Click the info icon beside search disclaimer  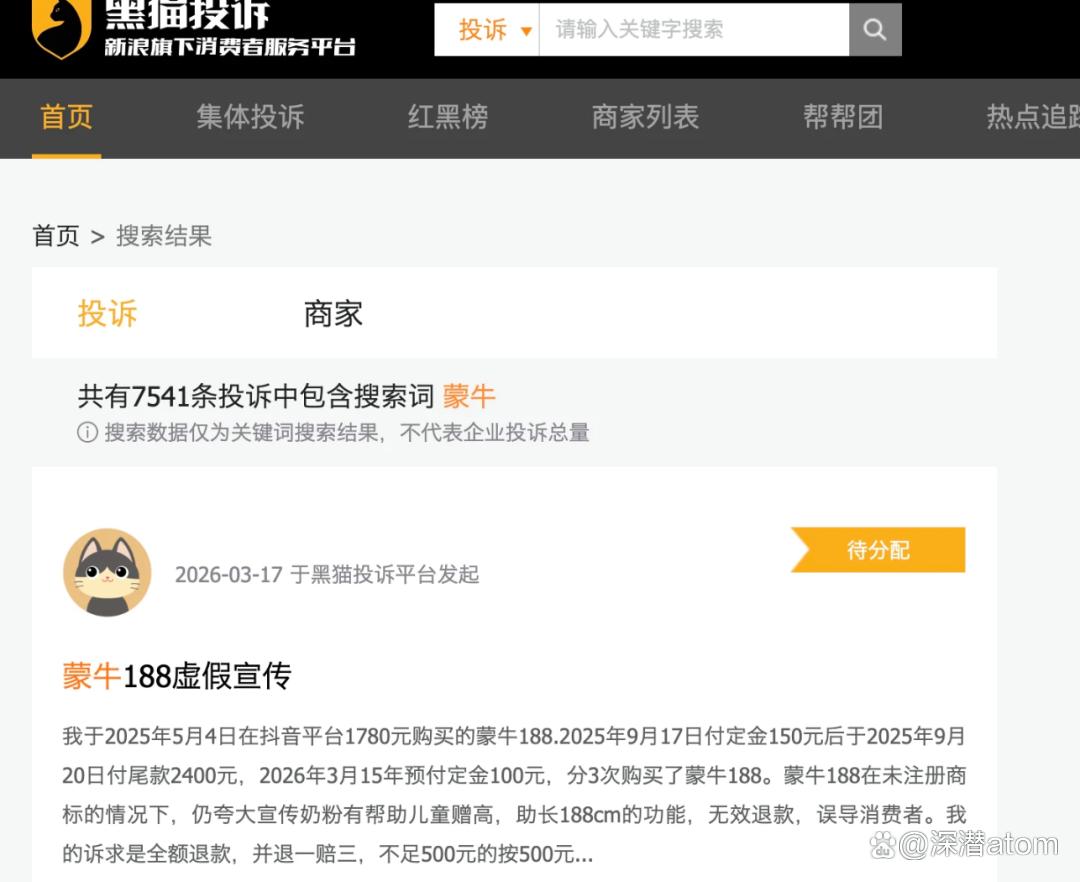coord(87,432)
